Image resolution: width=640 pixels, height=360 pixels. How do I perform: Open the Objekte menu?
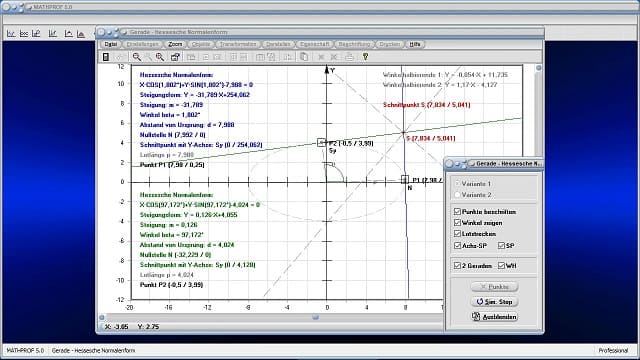pos(201,44)
